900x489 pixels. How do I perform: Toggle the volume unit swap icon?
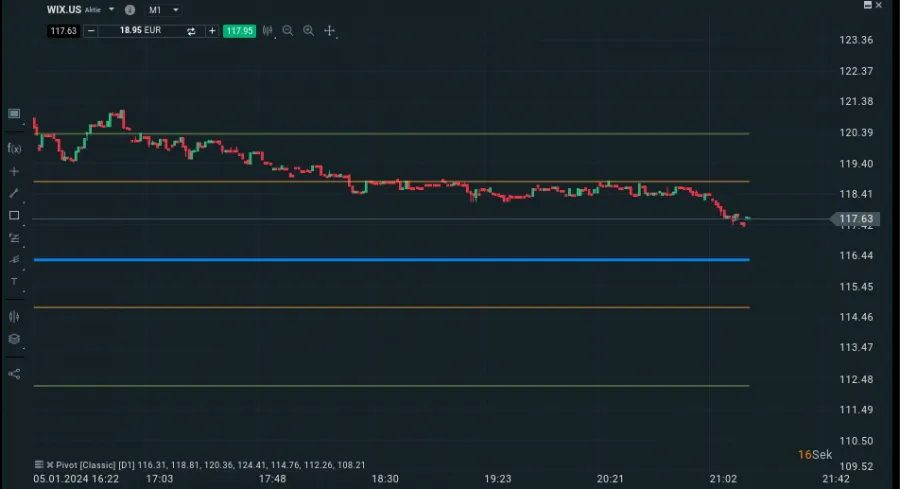tap(191, 31)
